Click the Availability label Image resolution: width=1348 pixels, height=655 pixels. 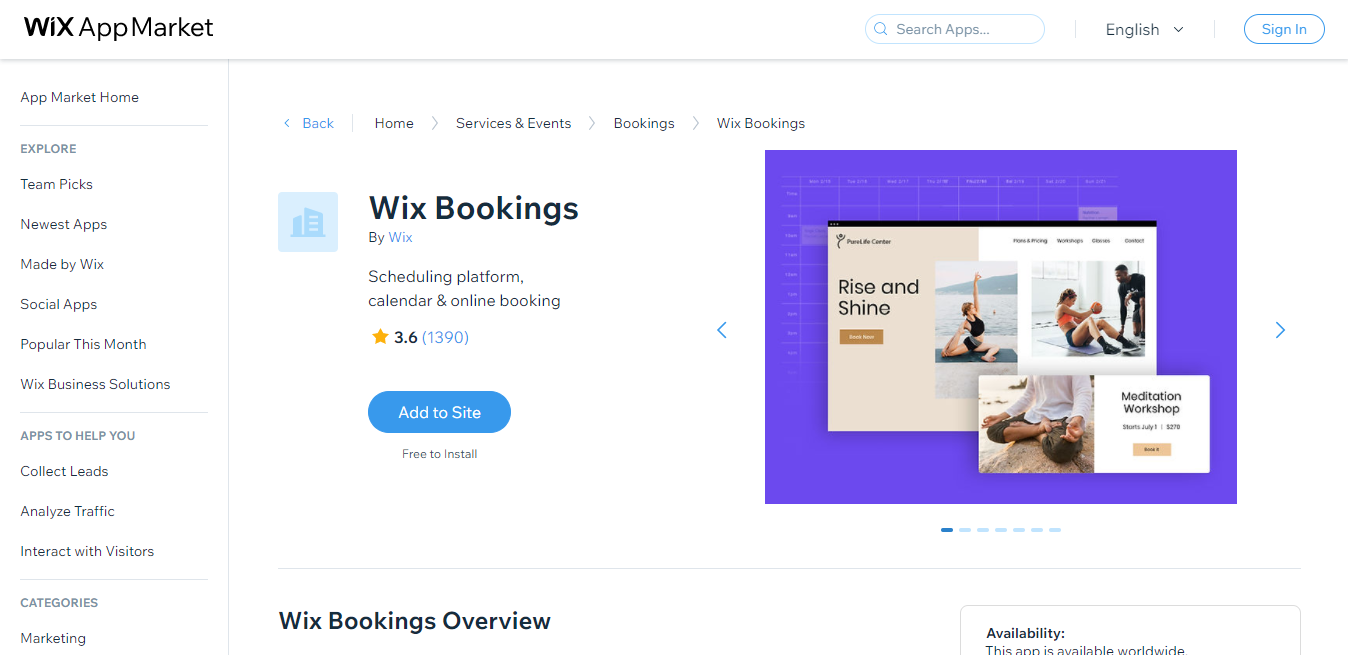(1025, 633)
